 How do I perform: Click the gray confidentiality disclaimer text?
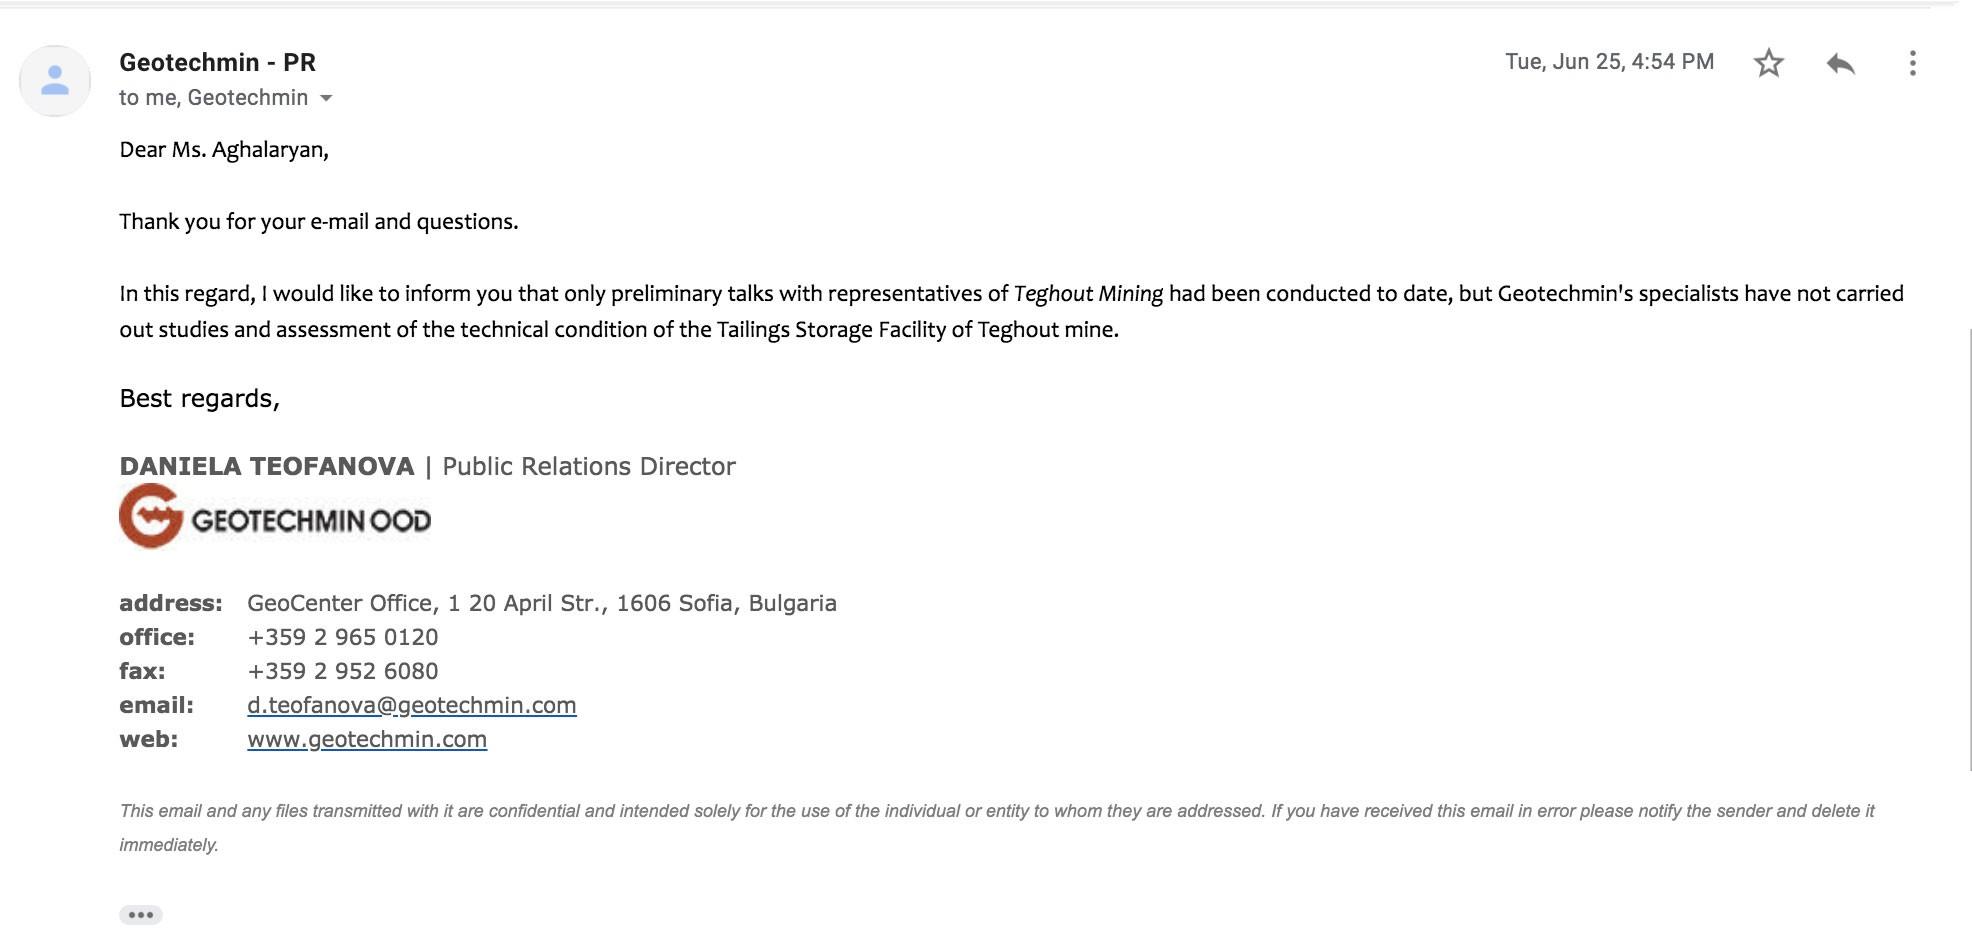[x=996, y=827]
